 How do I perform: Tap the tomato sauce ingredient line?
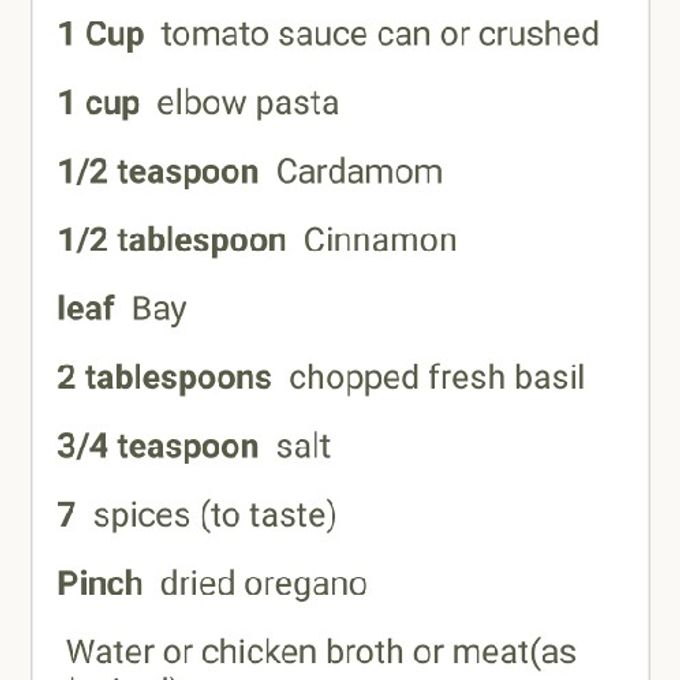[328, 34]
